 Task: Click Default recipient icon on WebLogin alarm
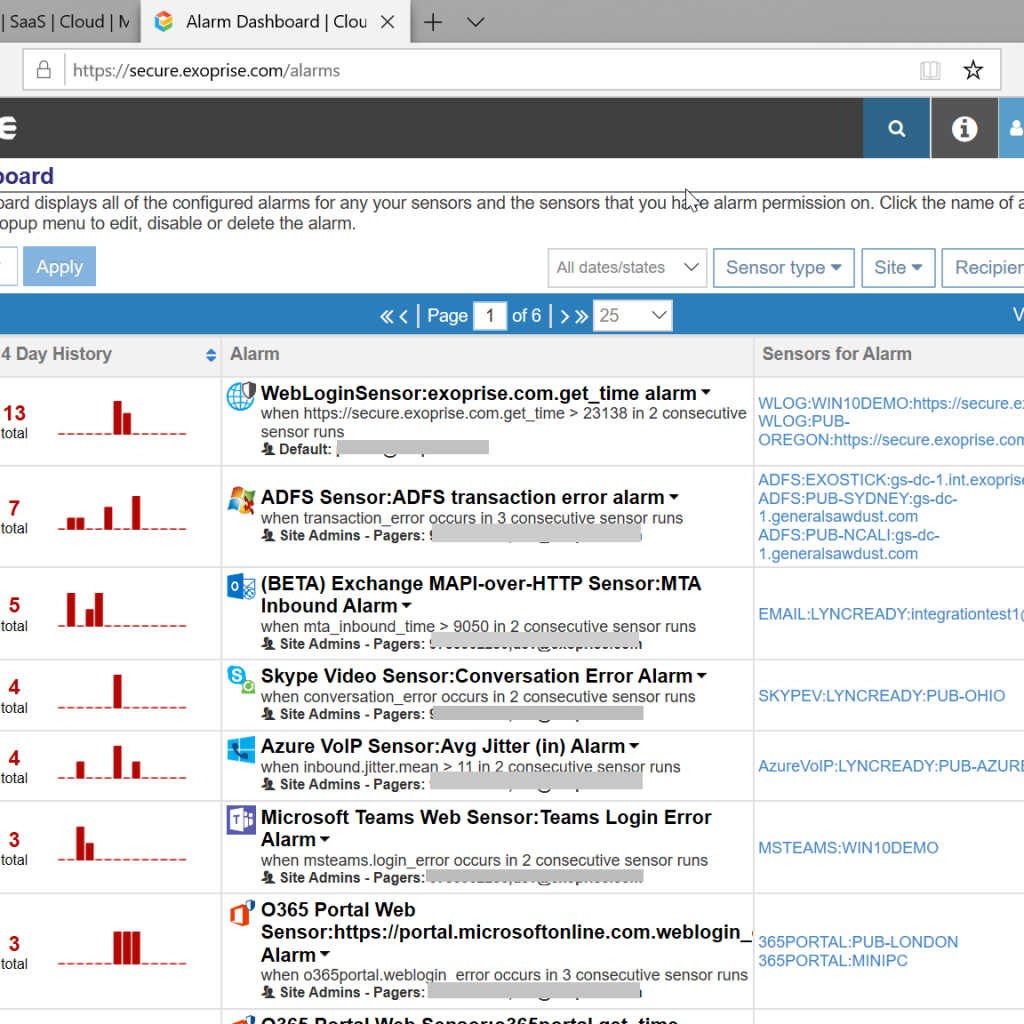(x=268, y=449)
